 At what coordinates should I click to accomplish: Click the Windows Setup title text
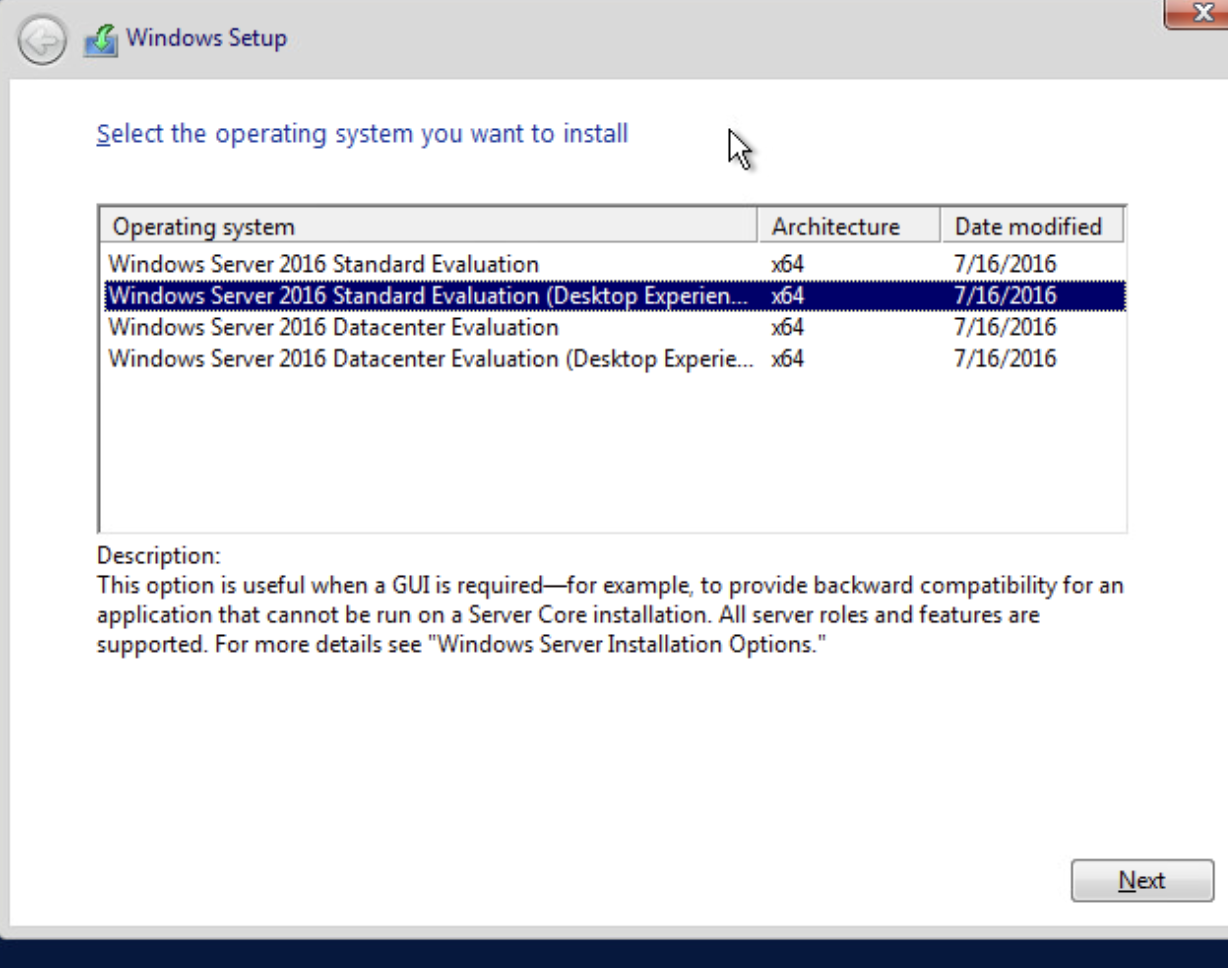click(206, 39)
